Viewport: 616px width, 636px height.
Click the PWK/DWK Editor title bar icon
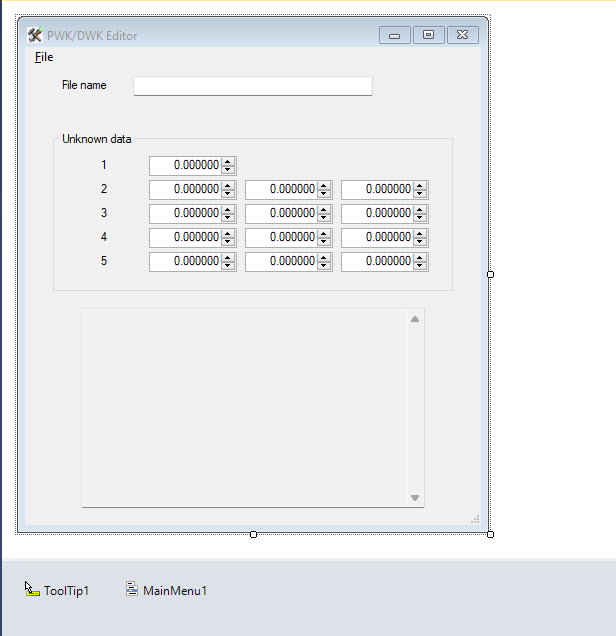click(x=35, y=35)
